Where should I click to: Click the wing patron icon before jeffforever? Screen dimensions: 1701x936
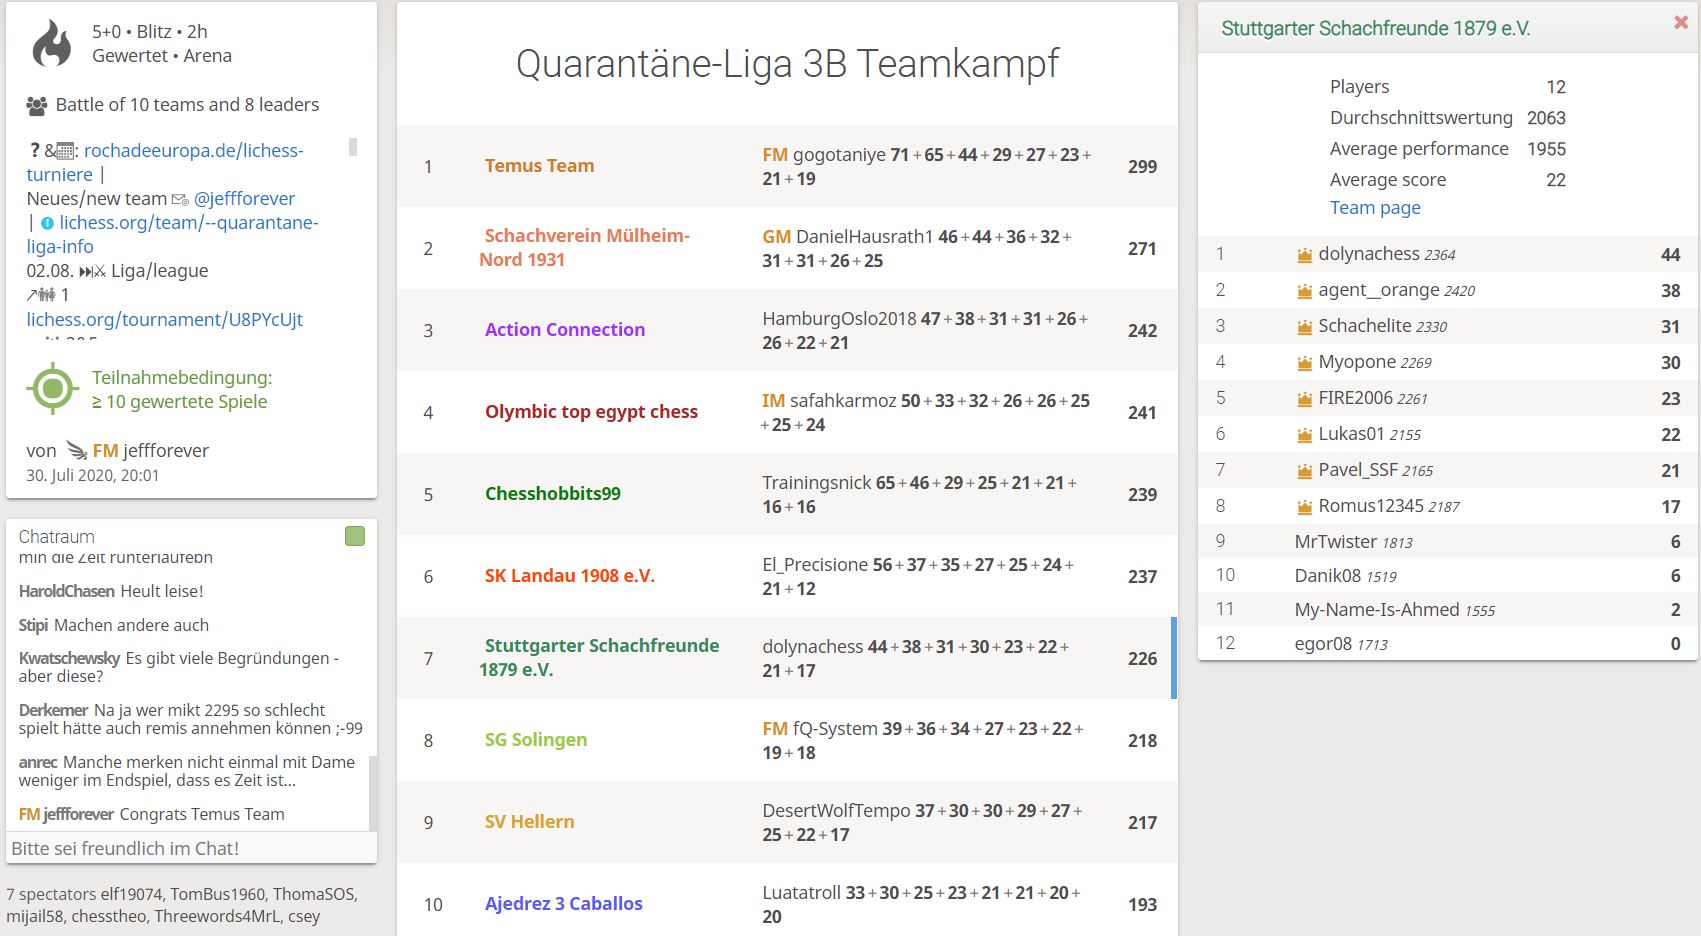[76, 450]
